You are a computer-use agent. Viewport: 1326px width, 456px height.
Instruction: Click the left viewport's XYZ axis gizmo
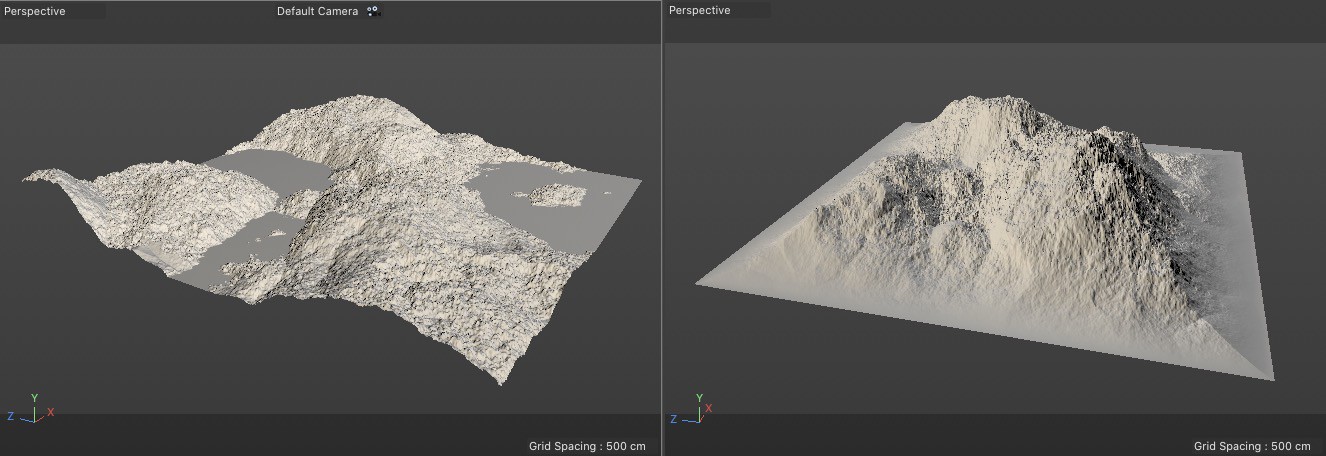click(x=33, y=408)
